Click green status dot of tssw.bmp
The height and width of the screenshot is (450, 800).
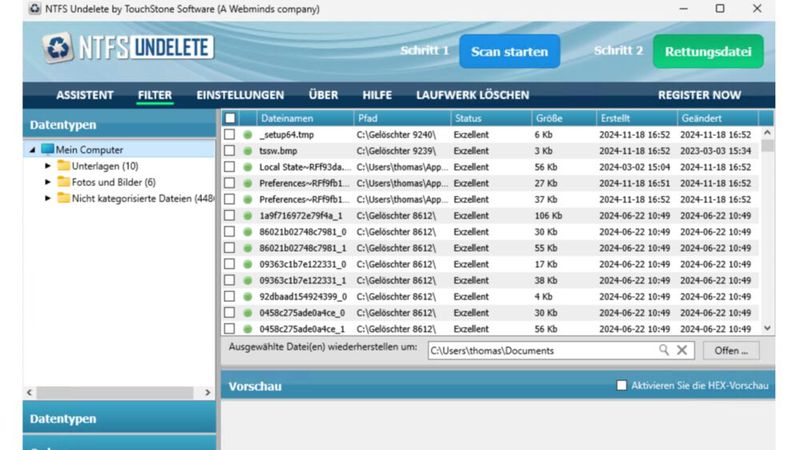click(247, 151)
